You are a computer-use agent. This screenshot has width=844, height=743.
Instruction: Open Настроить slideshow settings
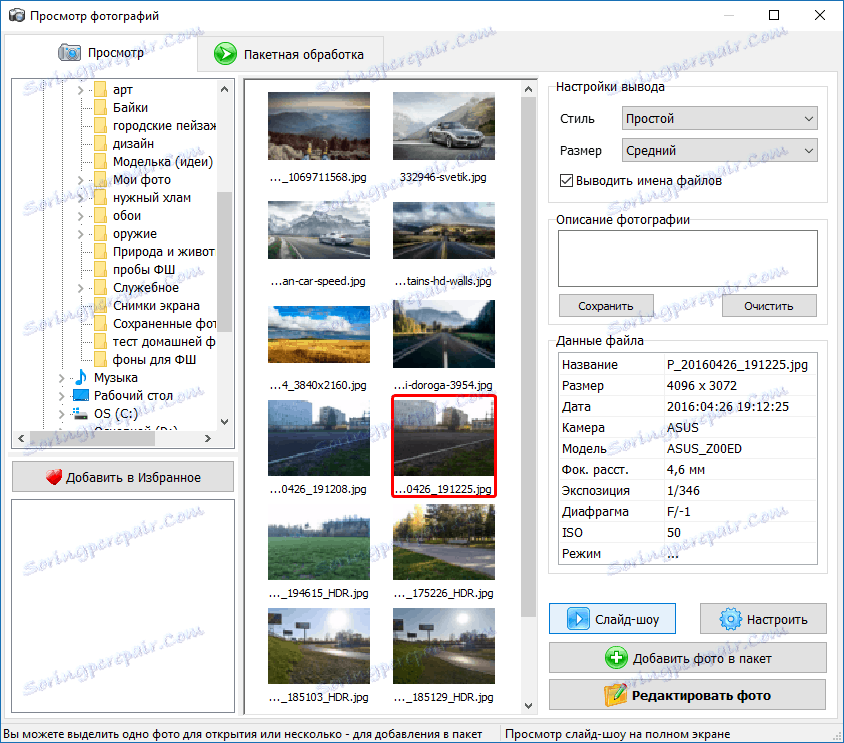click(763, 619)
